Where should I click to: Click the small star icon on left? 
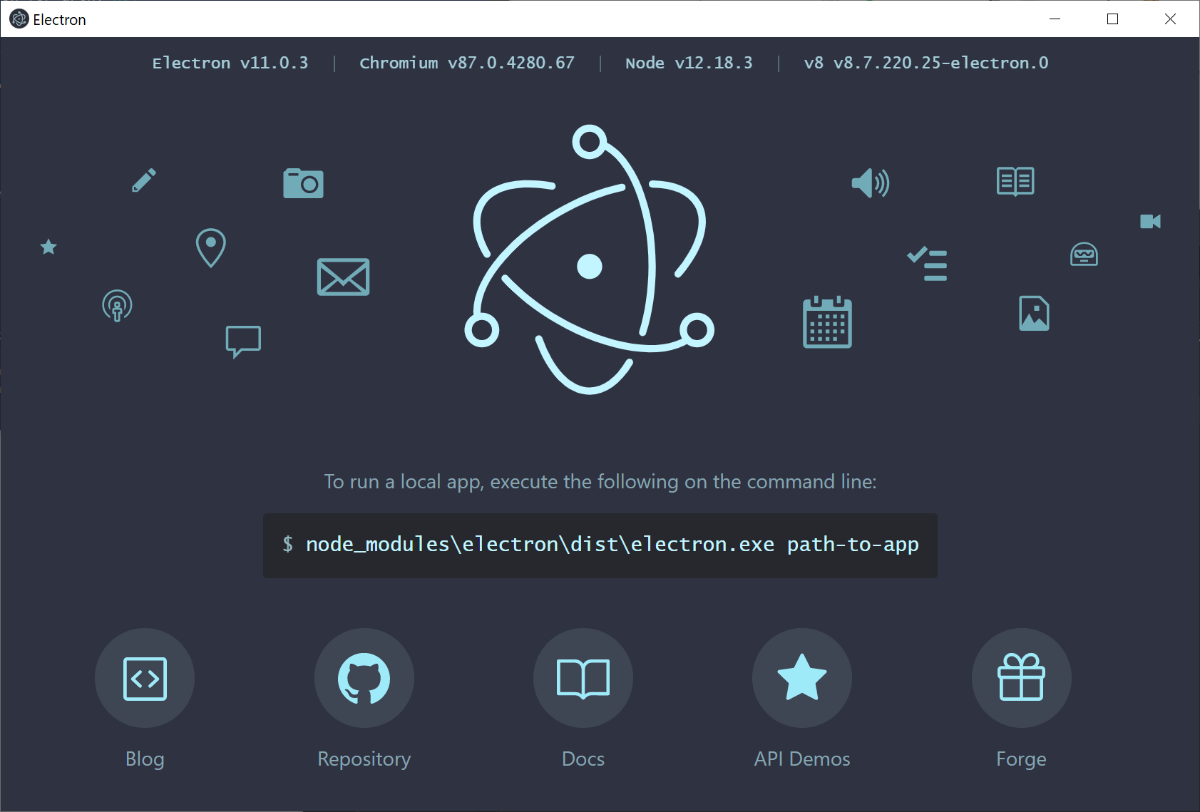coord(48,246)
